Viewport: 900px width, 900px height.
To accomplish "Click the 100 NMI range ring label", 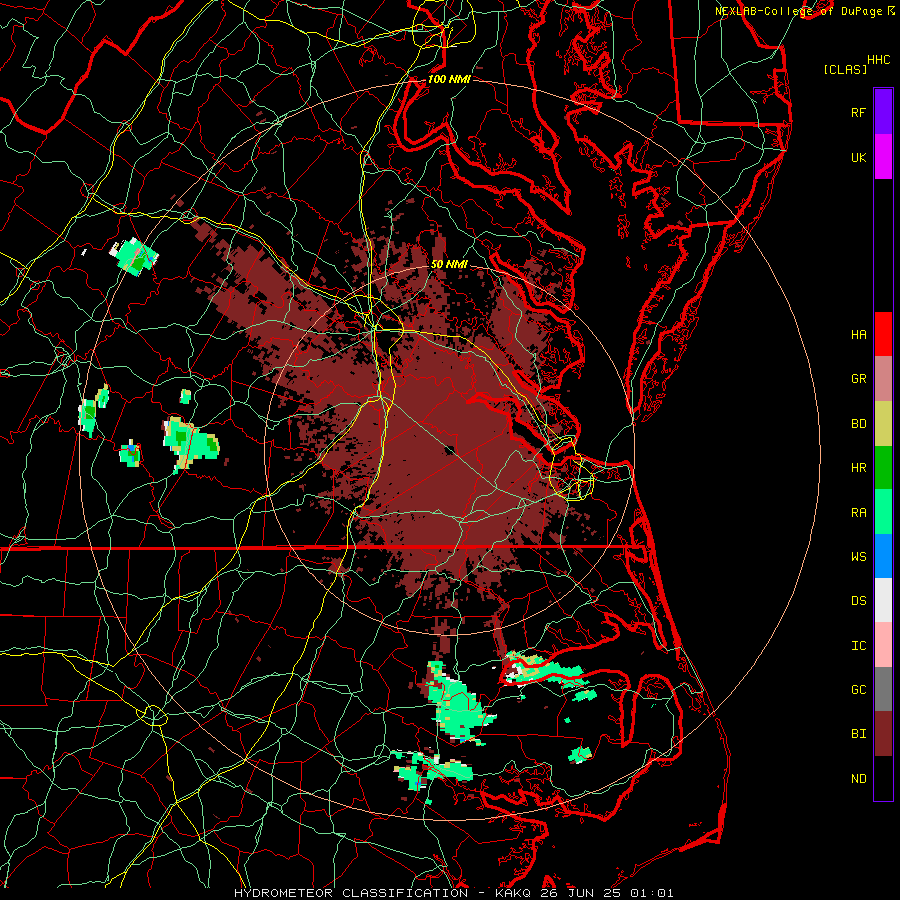I will 449,79.
